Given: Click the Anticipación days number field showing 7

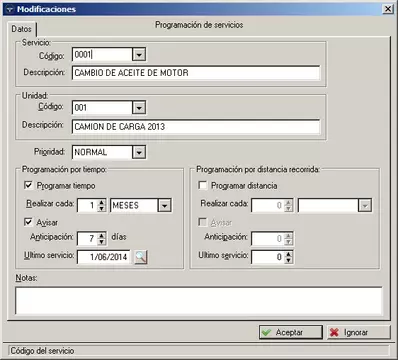Looking at the screenshot, I should (x=88, y=238).
